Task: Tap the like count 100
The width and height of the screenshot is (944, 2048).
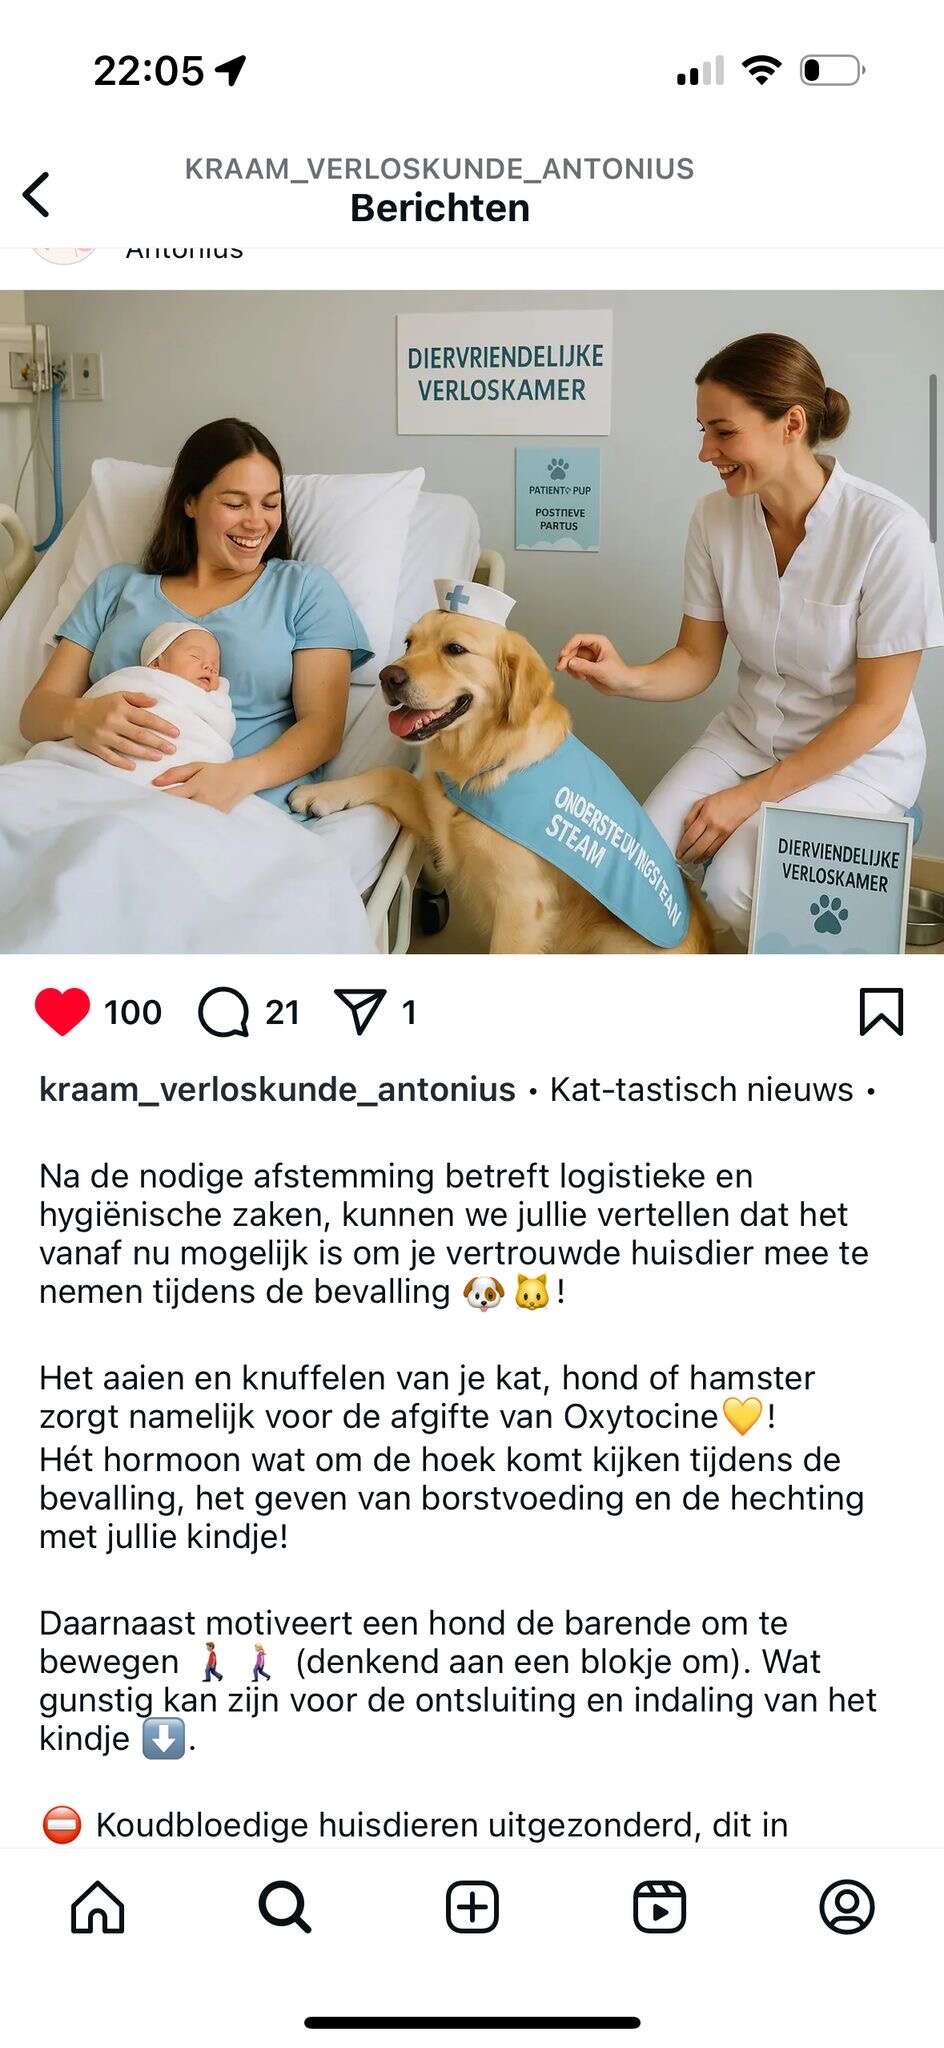Action: [x=132, y=1012]
